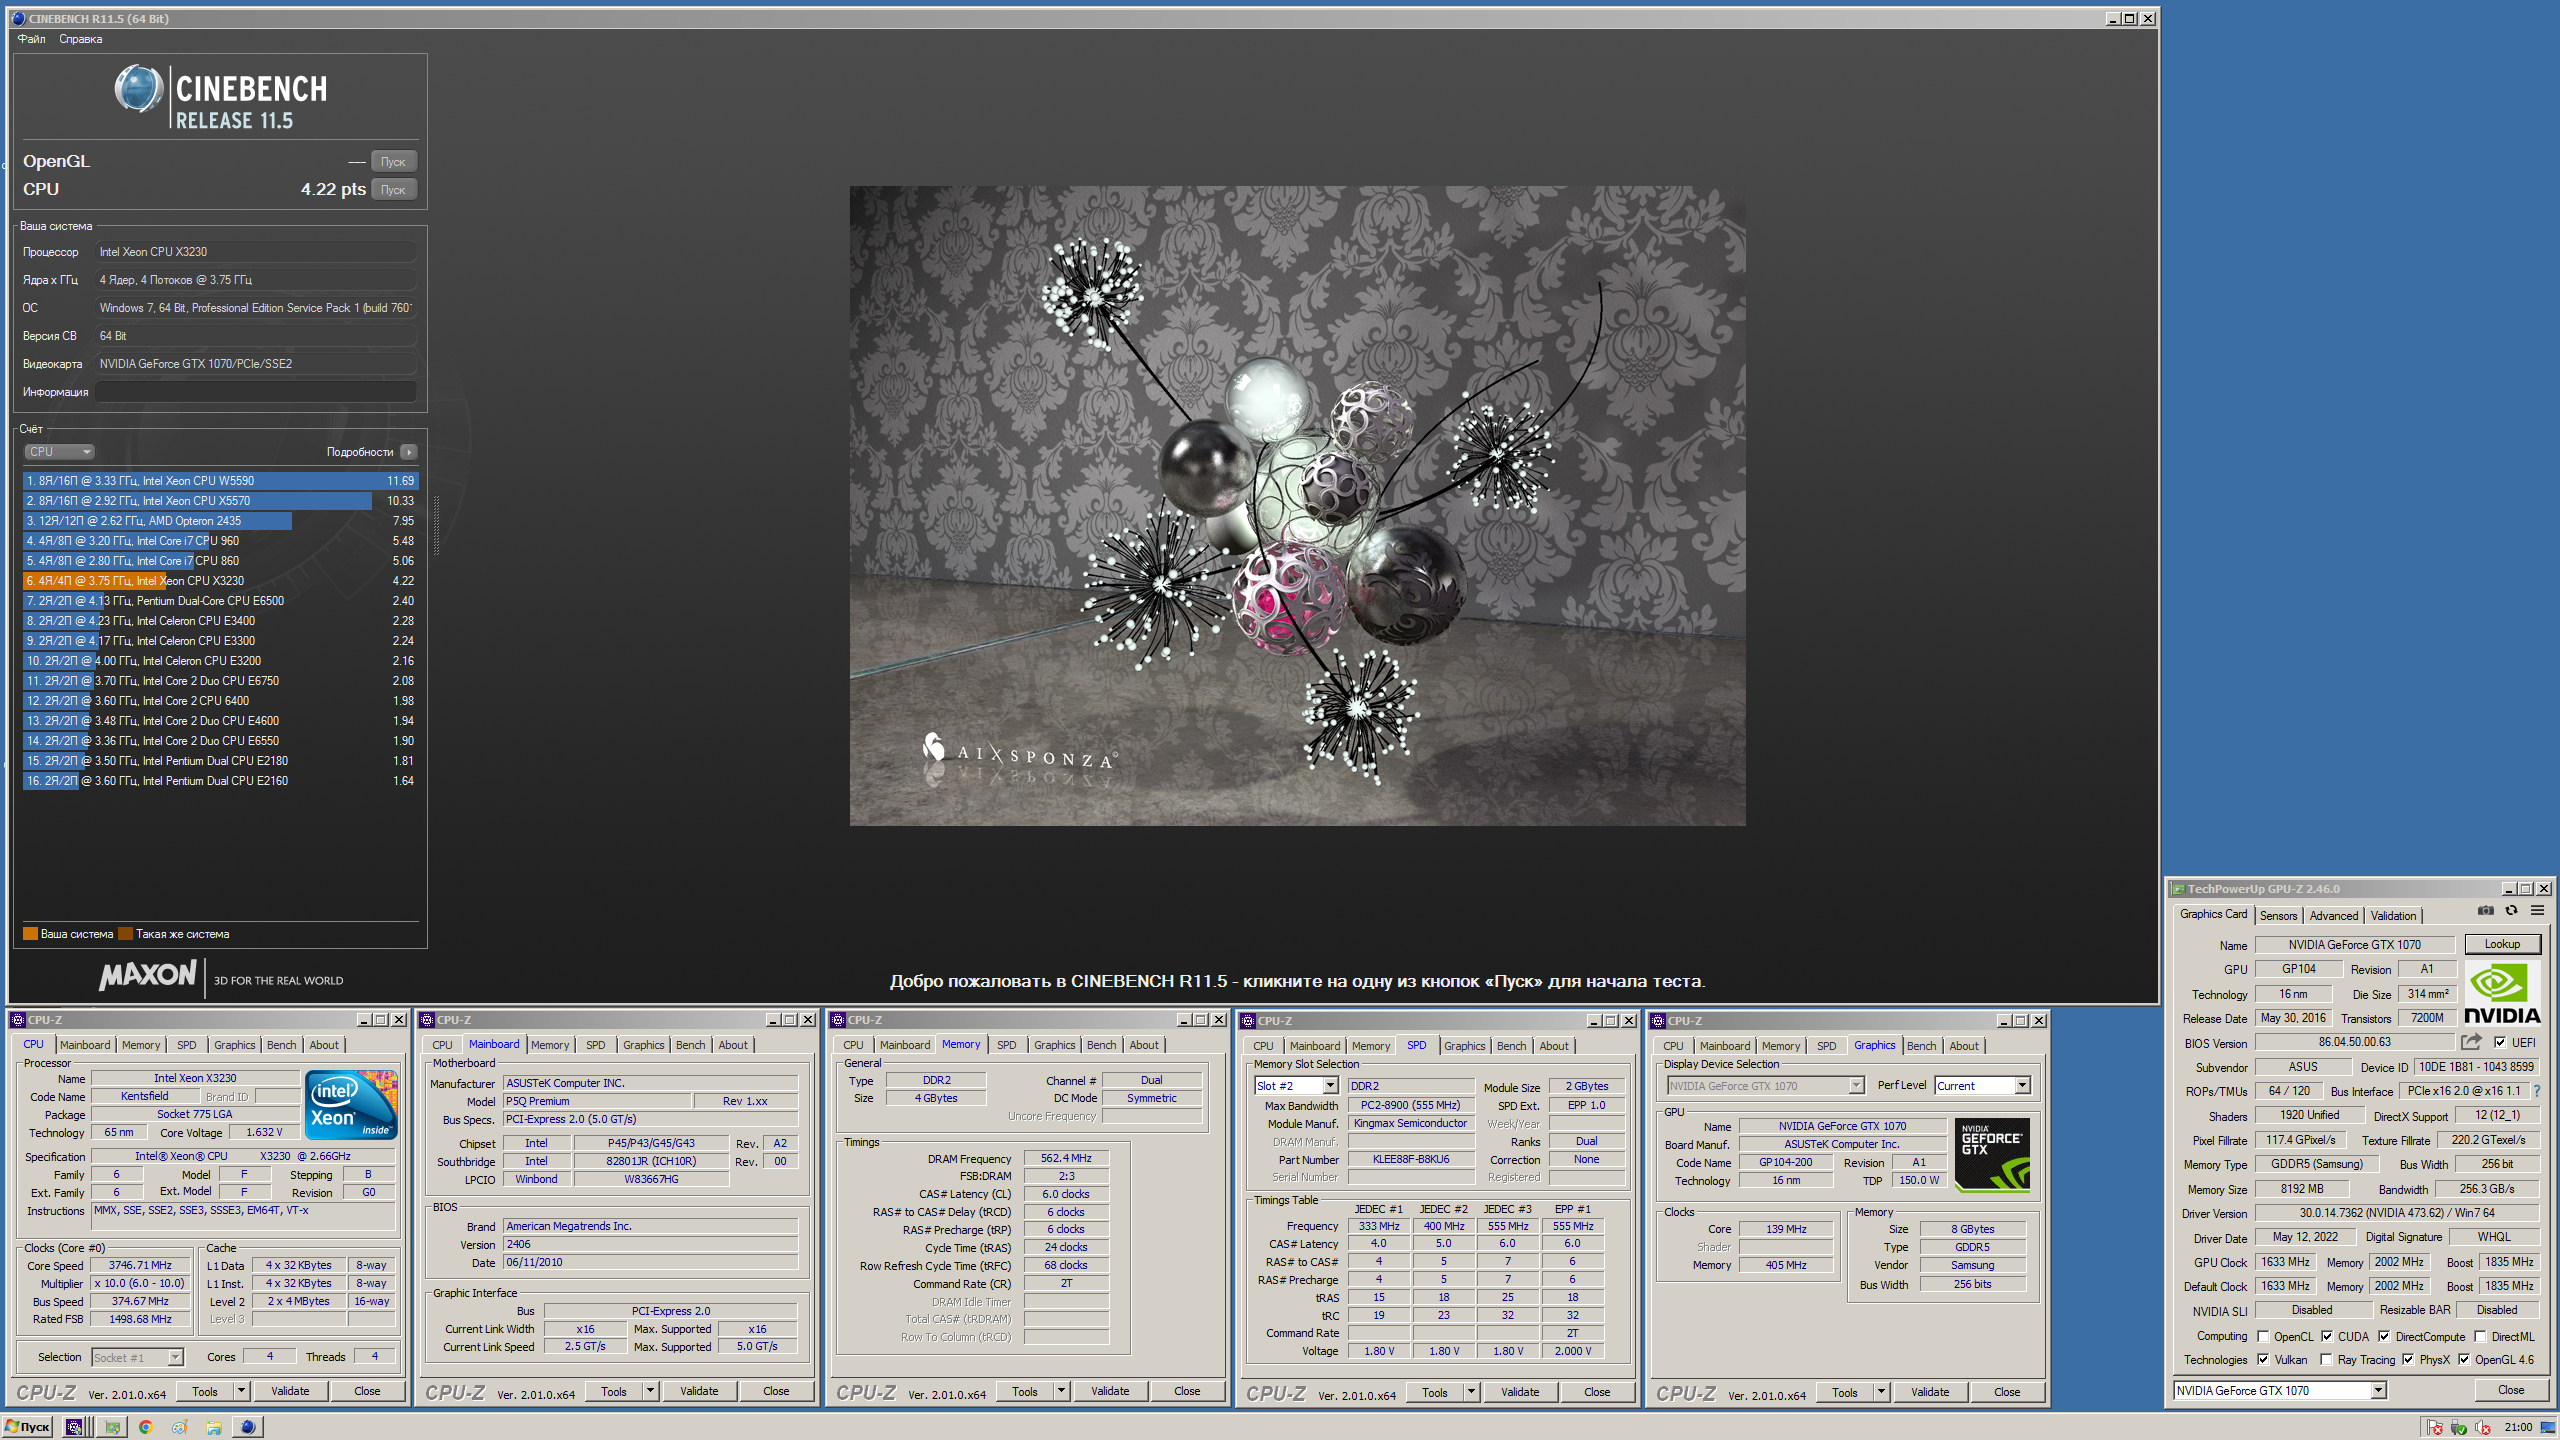
Task: Click the brown Такая же система swatch
Action: tap(125, 934)
